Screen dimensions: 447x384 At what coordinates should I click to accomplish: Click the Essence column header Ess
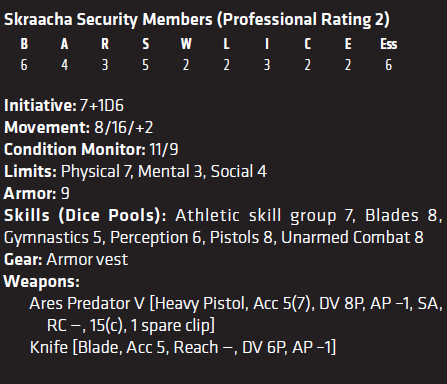[x=389, y=44]
